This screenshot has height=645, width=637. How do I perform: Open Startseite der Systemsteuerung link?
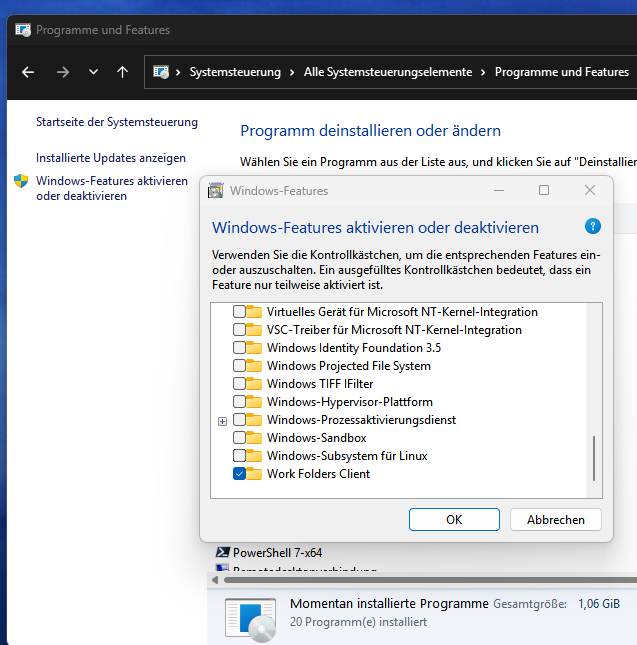(x=117, y=122)
